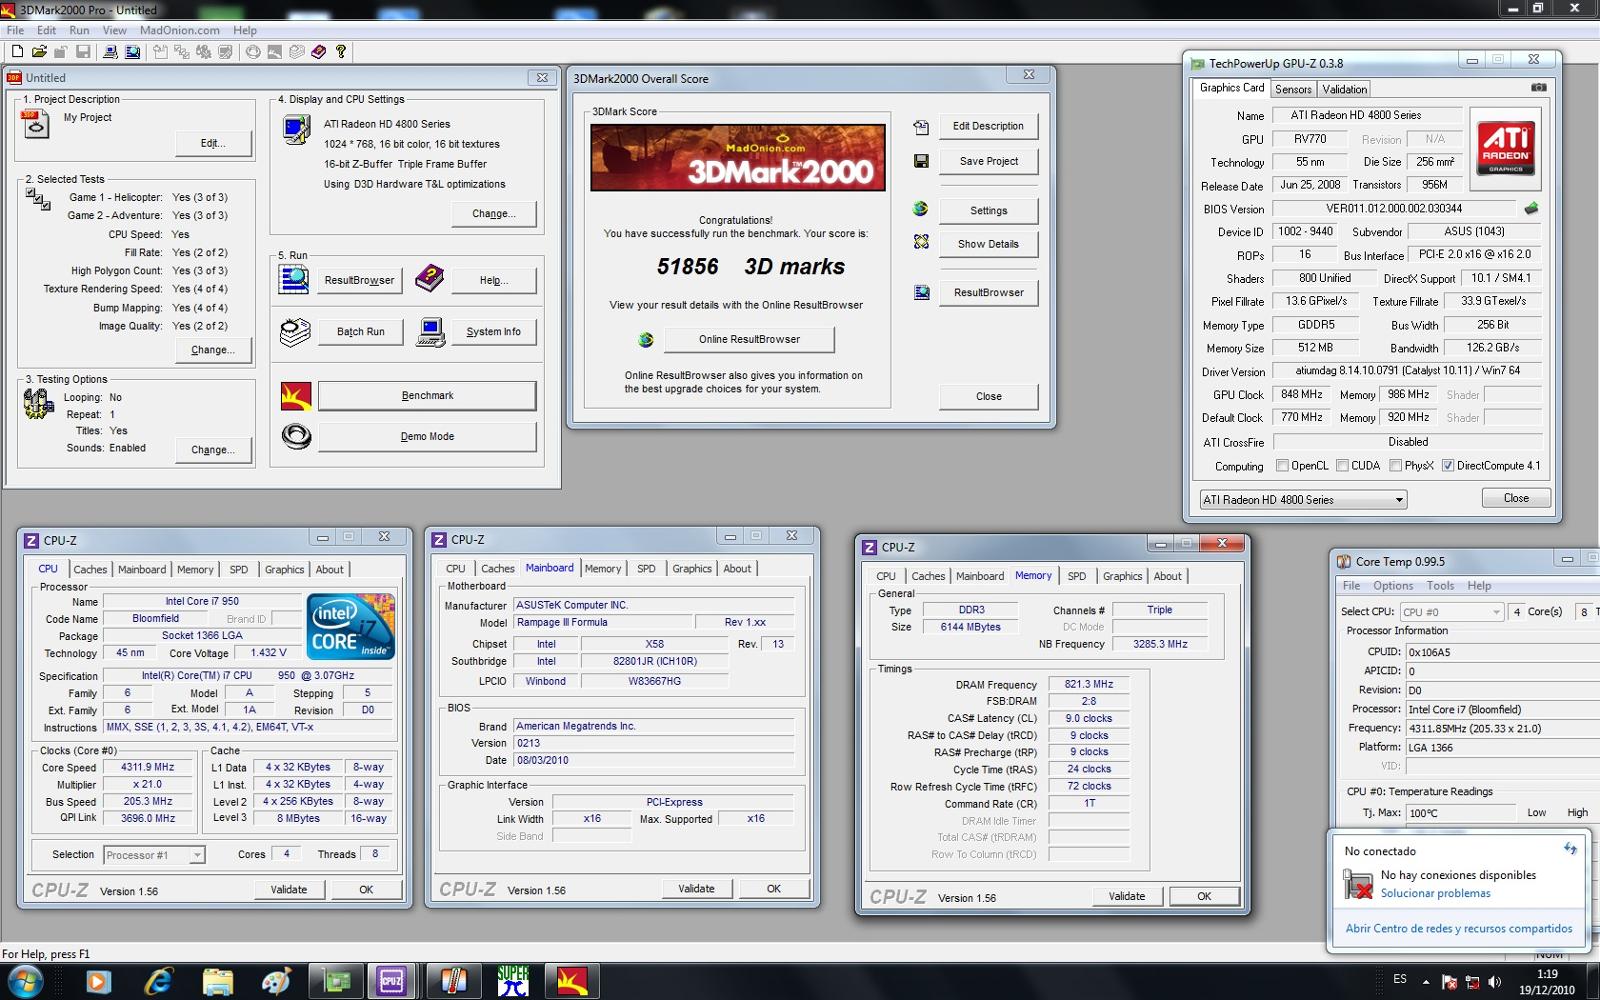Click the Show Details icon in score dialog

[x=921, y=242]
